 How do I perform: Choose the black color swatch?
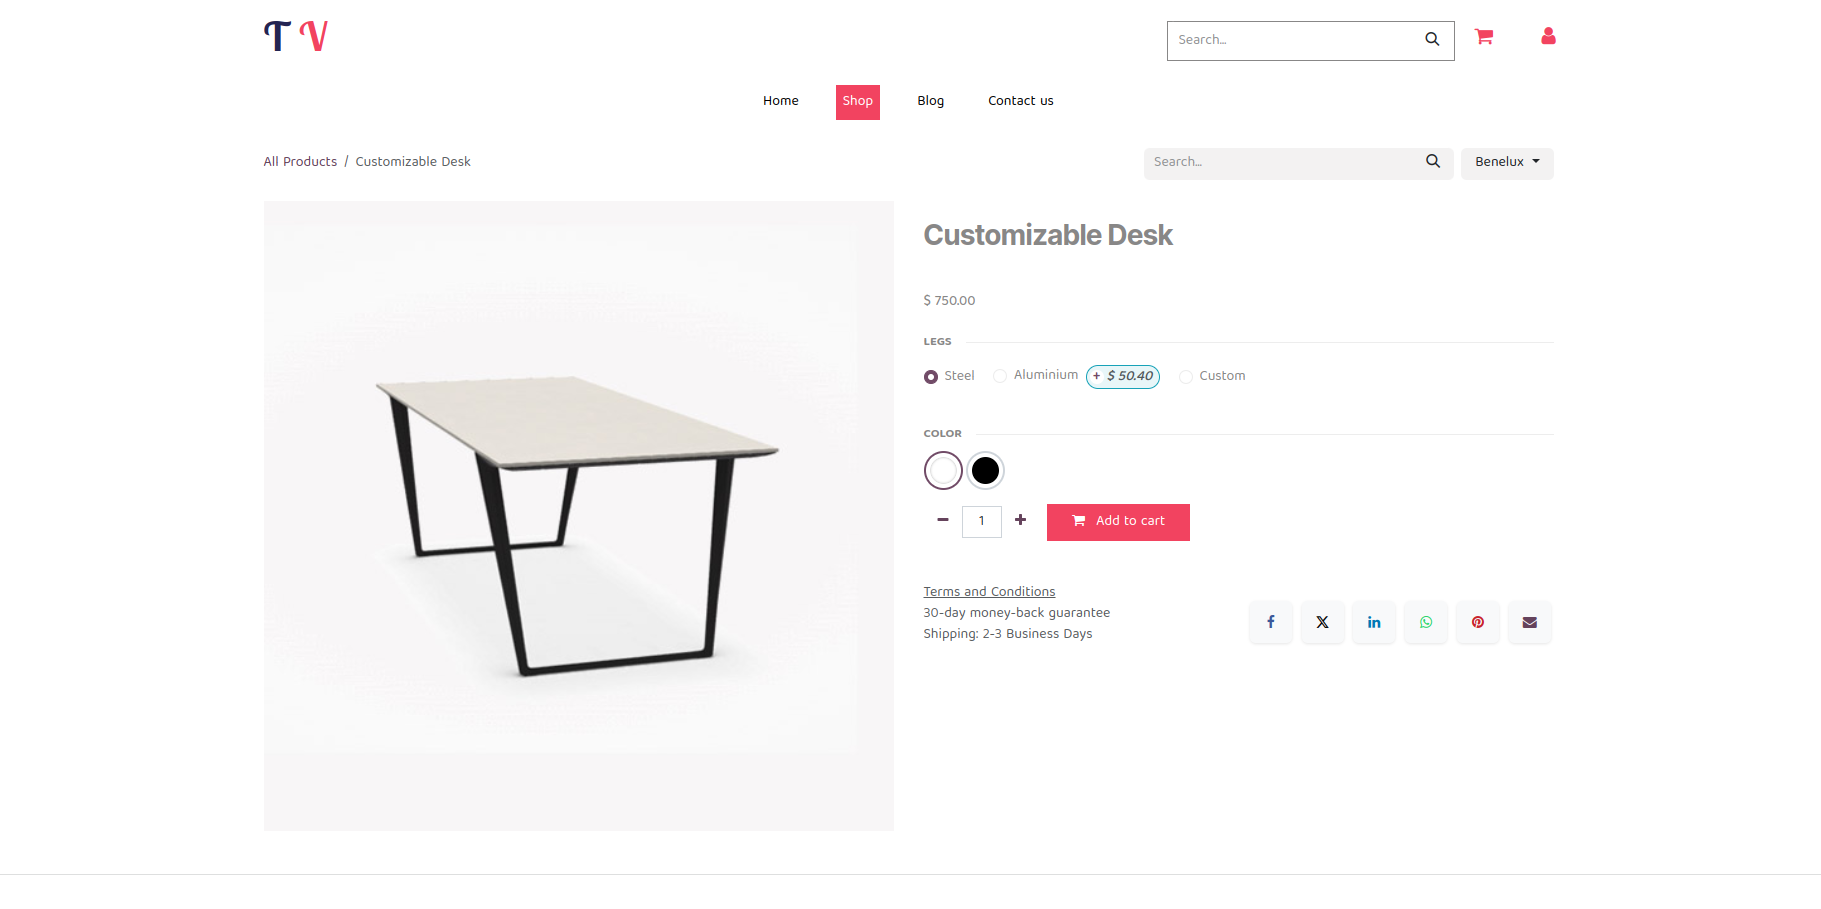[x=985, y=470]
